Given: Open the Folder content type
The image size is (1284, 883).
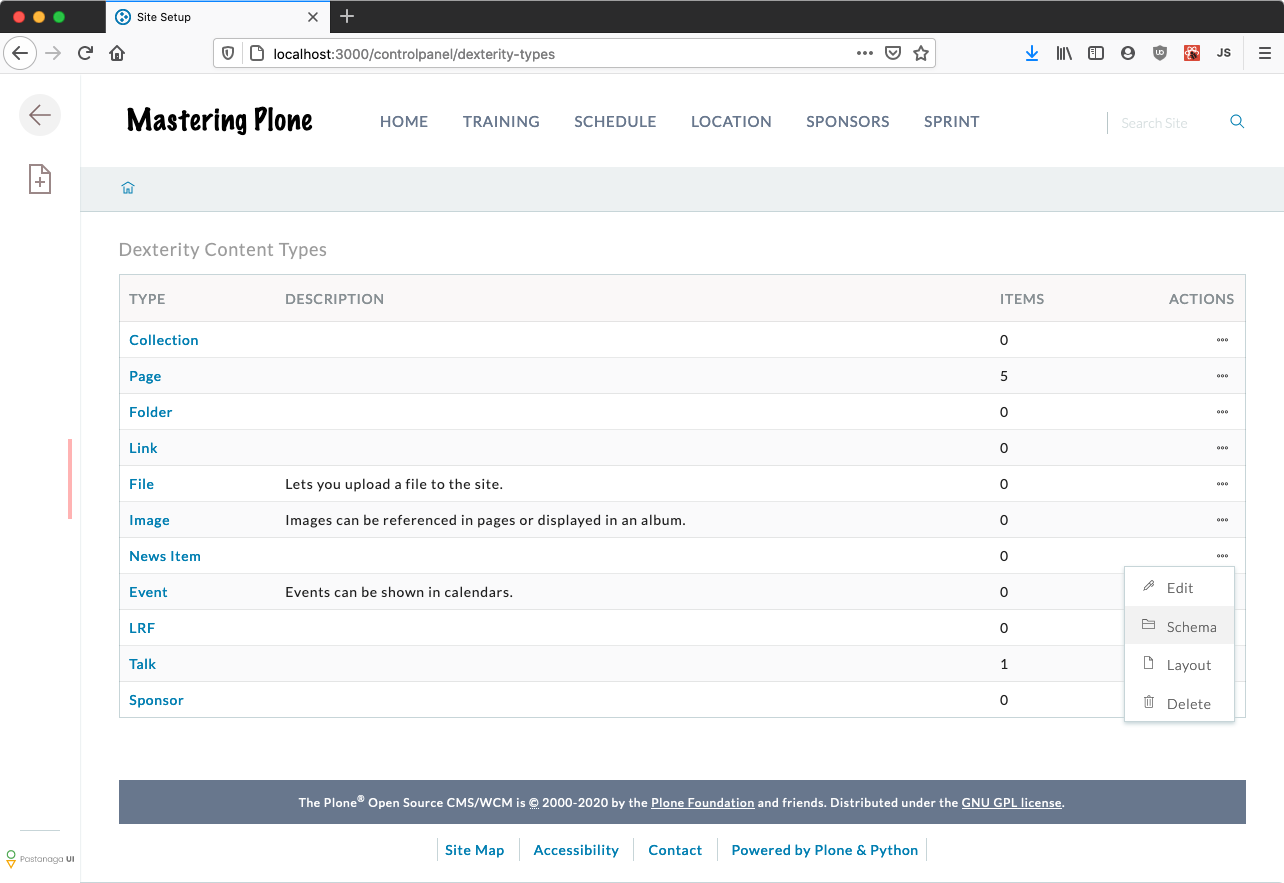Looking at the screenshot, I should pos(151,412).
